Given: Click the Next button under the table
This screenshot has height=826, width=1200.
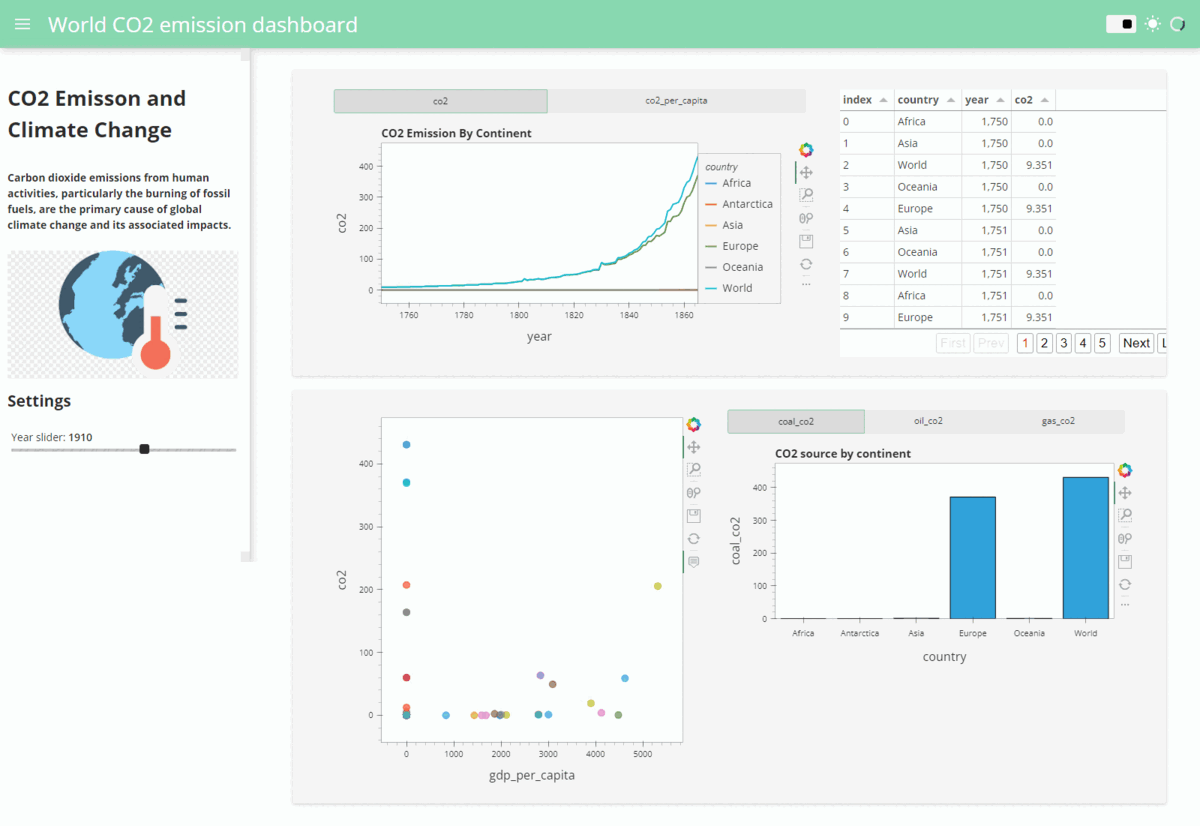Looking at the screenshot, I should 1135,342.
